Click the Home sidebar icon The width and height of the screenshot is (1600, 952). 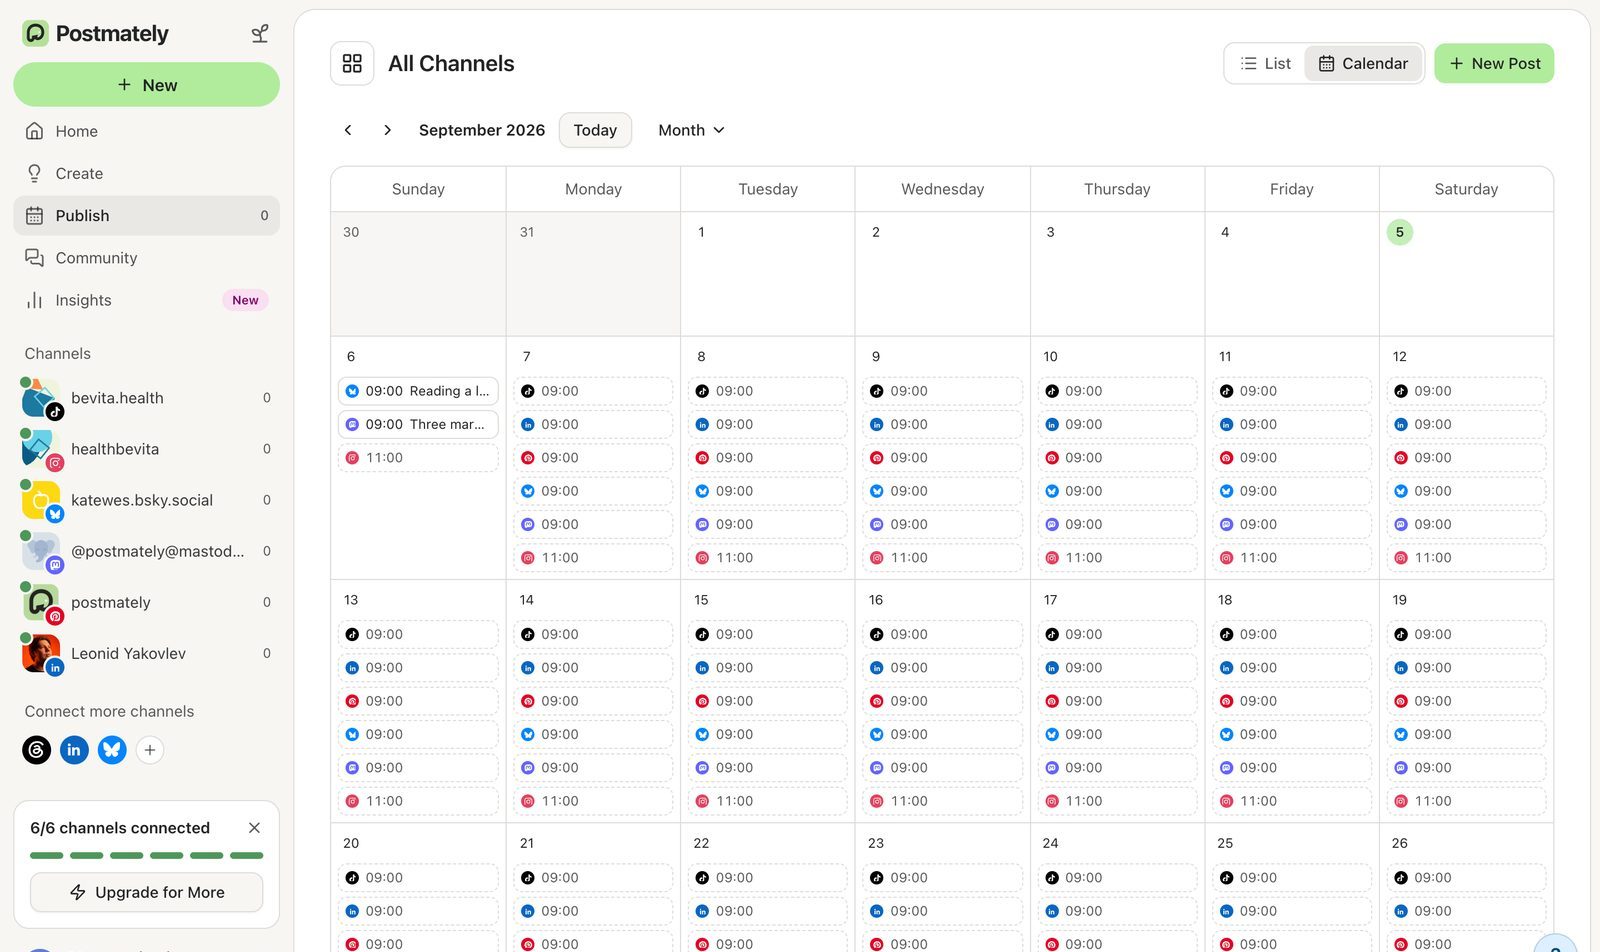click(35, 131)
